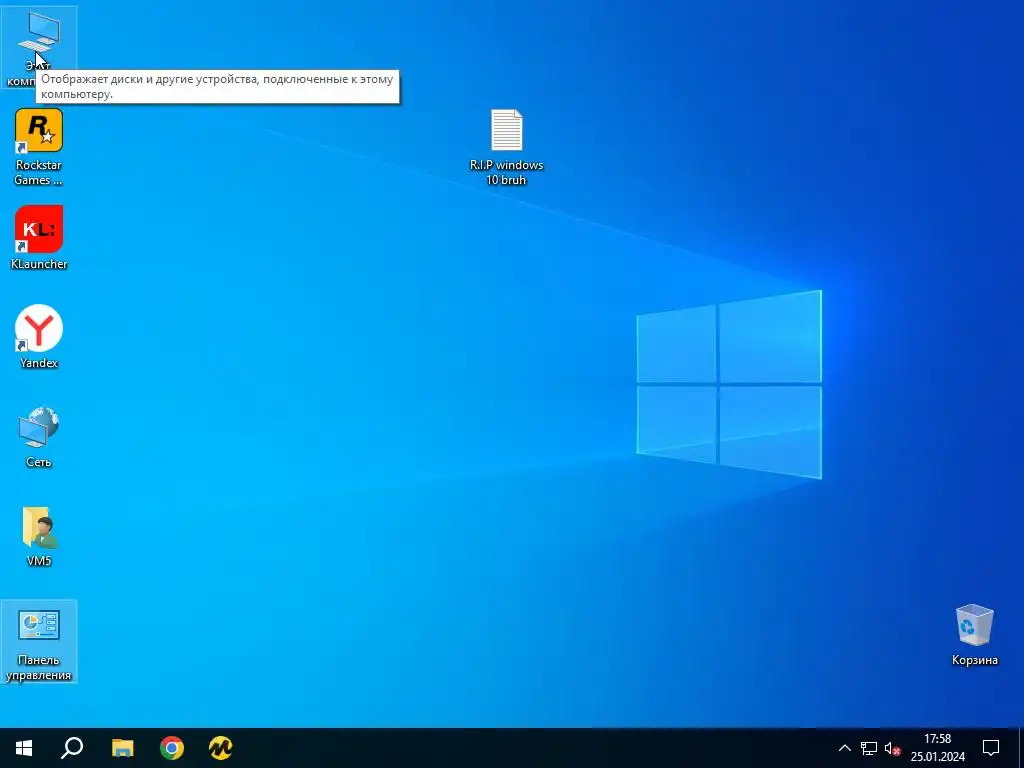Screen dimensions: 1024x768
Task: Select the R.I.P windows 10 bruh text file
Action: pyautogui.click(x=506, y=147)
